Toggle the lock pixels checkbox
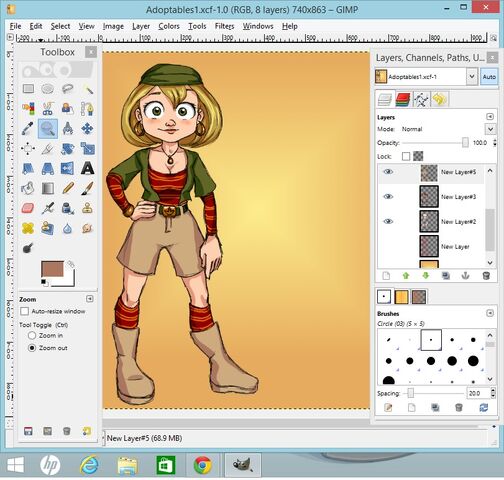504x480 pixels. point(406,156)
